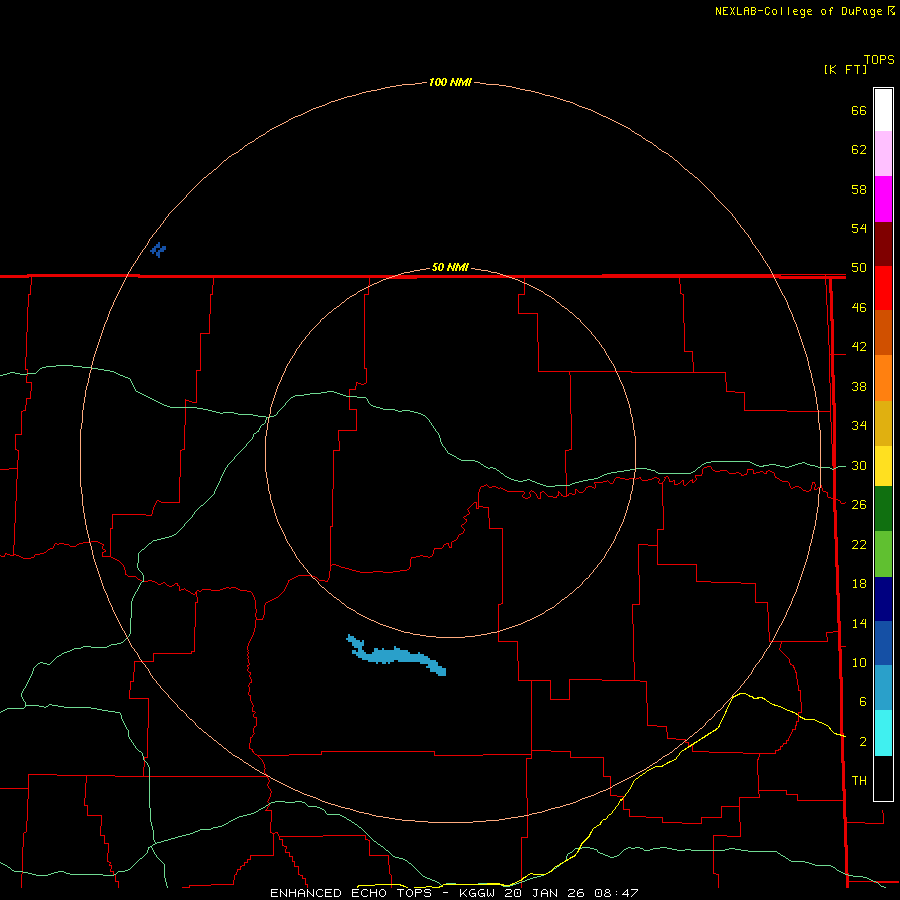The height and width of the screenshot is (900, 900).
Task: Click the legend value "46"
Action: pos(859,308)
